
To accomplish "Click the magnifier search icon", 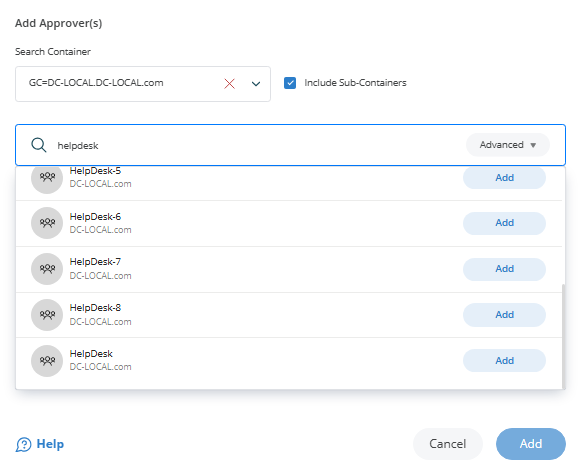I will click(39, 145).
